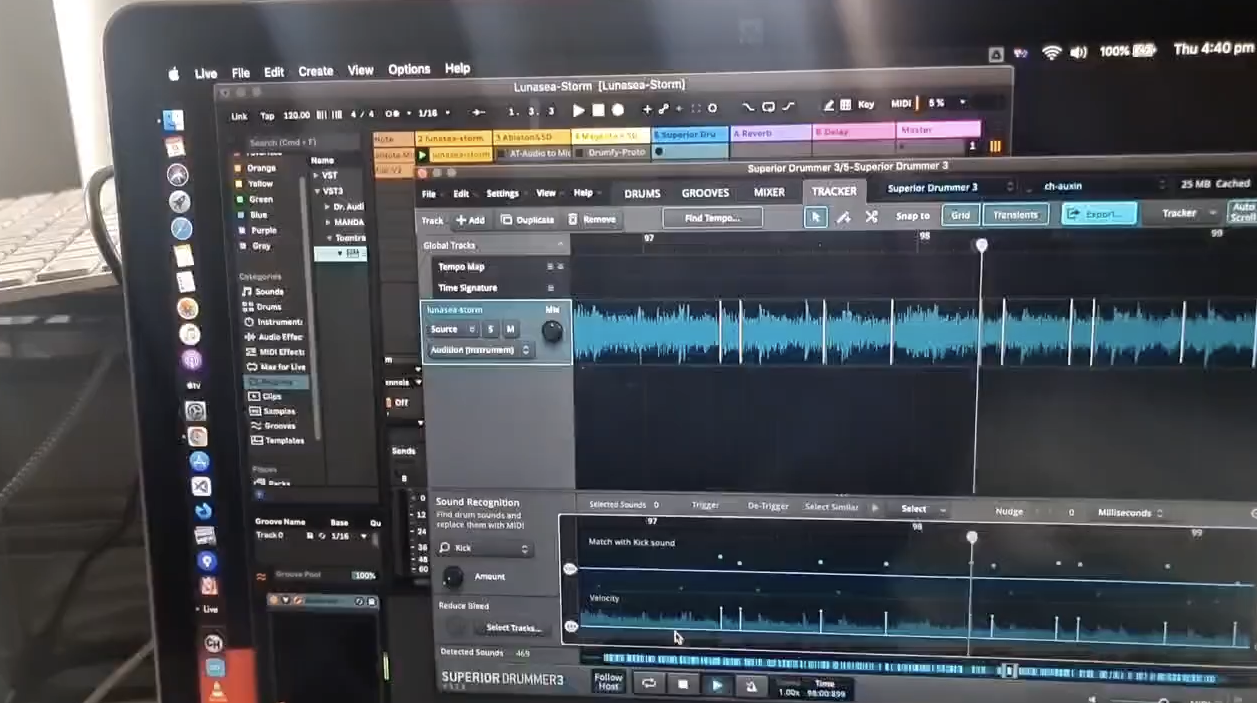Switch to the GROOVES tab

click(x=705, y=193)
